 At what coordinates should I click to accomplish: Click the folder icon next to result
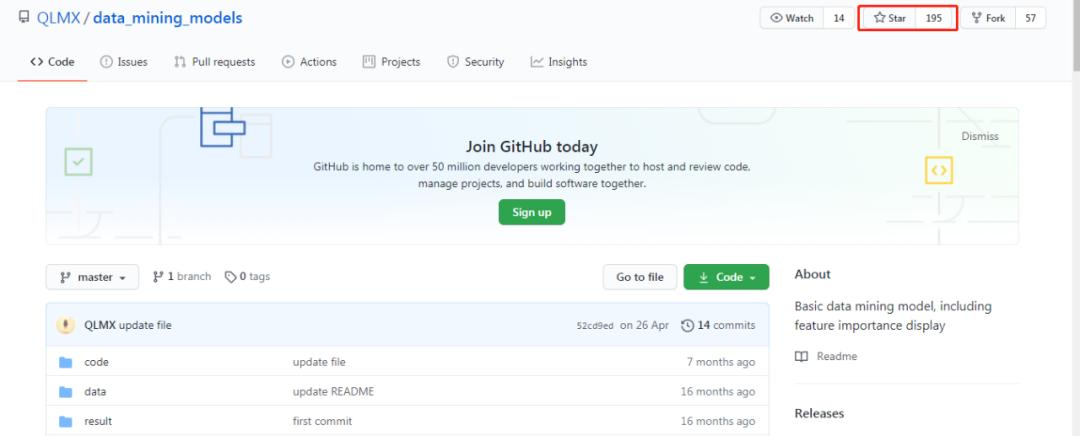(66, 422)
